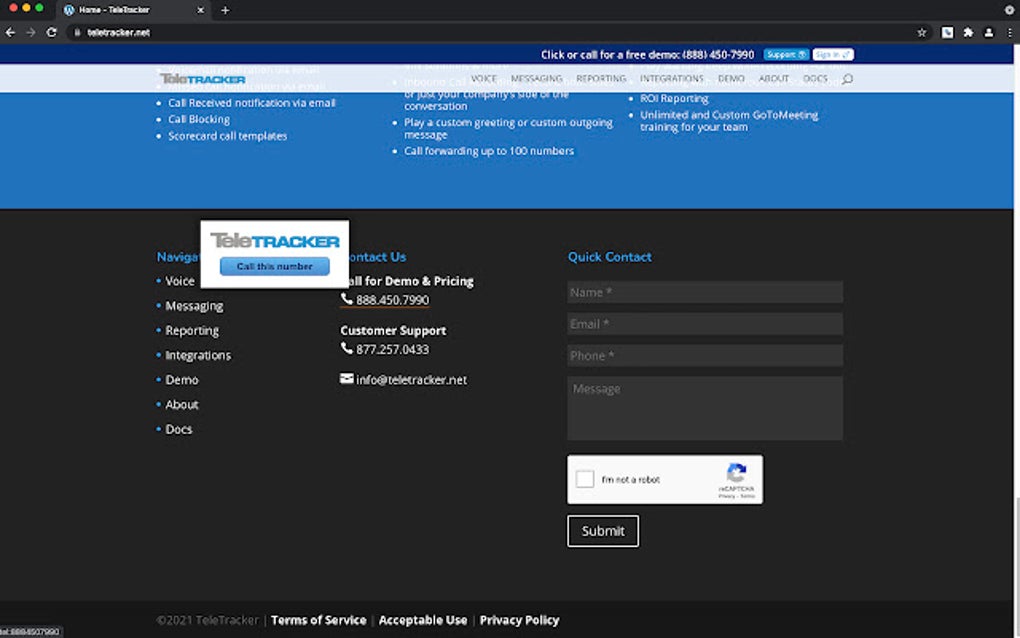The height and width of the screenshot is (638, 1020).
Task: Click envelope icon beside info email
Action: coord(347,379)
